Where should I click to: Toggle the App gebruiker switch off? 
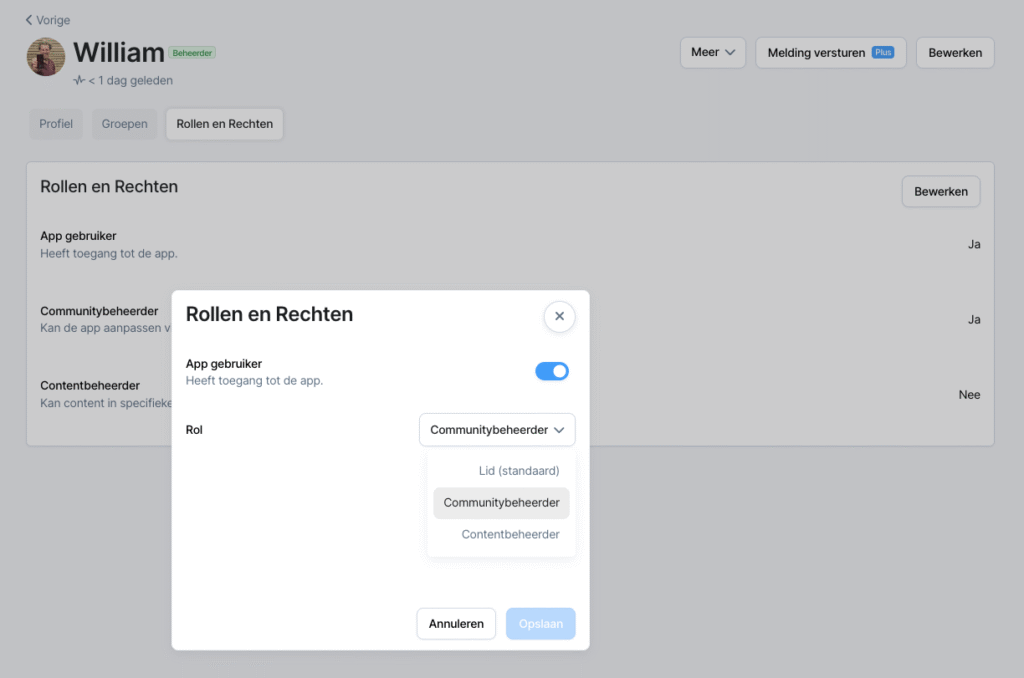click(551, 370)
